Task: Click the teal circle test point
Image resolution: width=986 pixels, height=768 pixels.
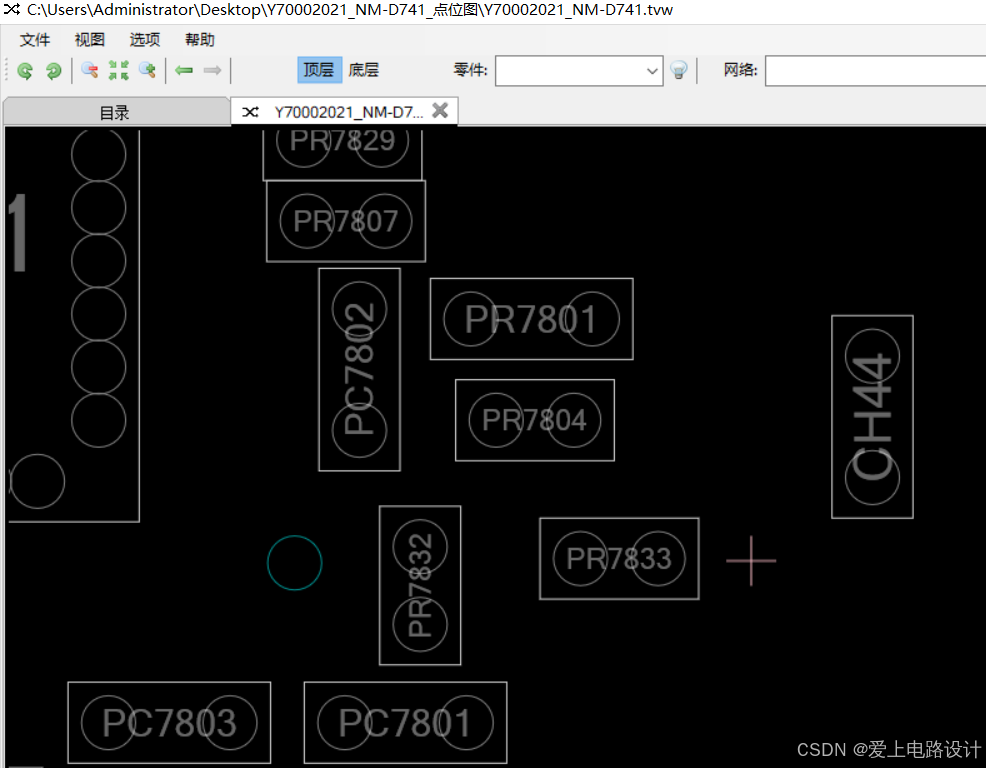Action: pos(294,562)
